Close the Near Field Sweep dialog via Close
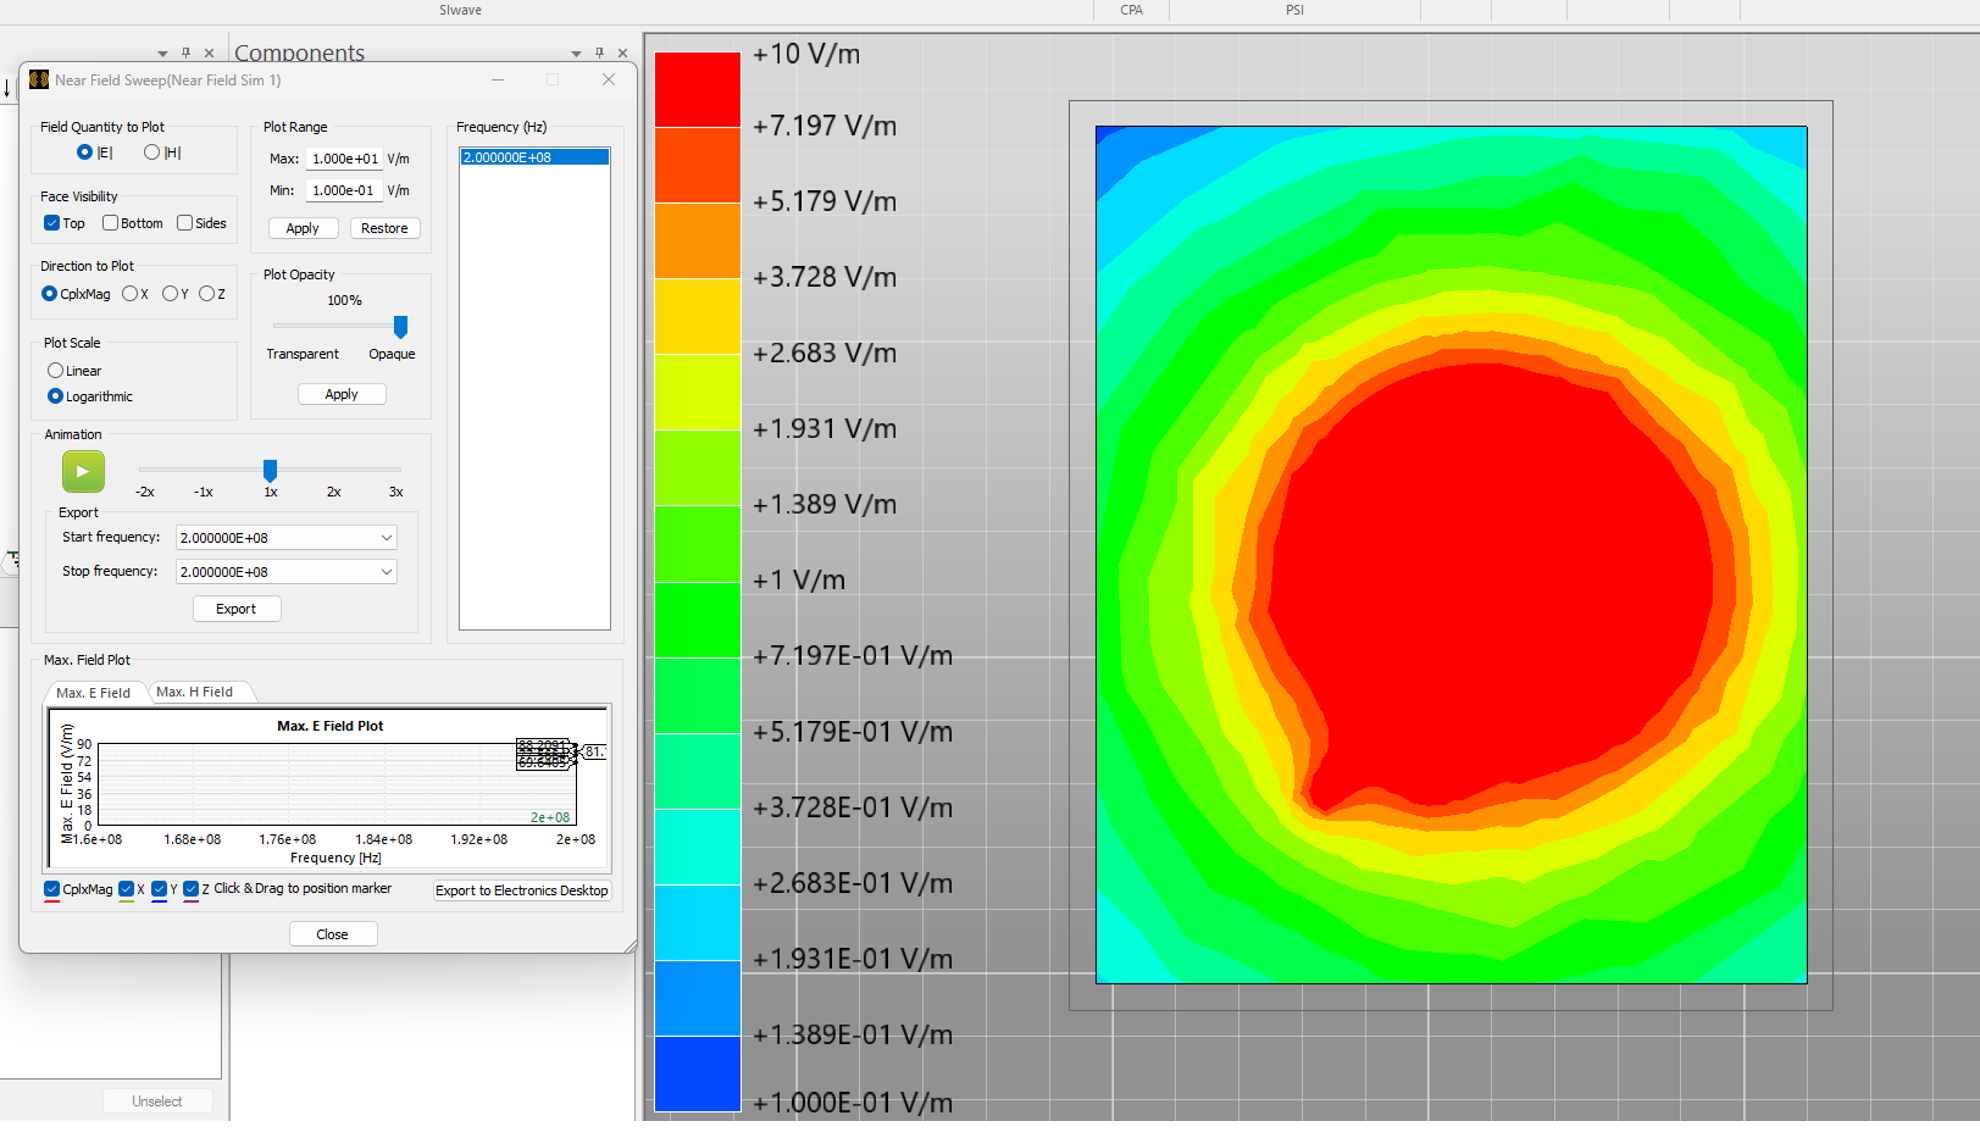 (332, 934)
